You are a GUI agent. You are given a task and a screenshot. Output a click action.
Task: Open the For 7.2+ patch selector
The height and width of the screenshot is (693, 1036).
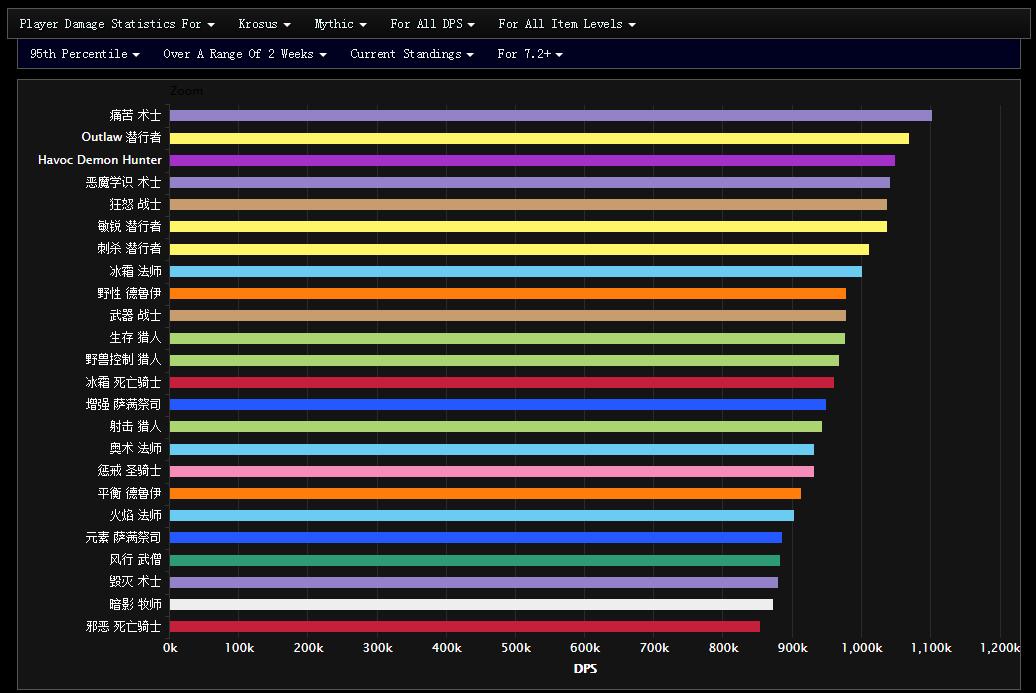click(529, 54)
